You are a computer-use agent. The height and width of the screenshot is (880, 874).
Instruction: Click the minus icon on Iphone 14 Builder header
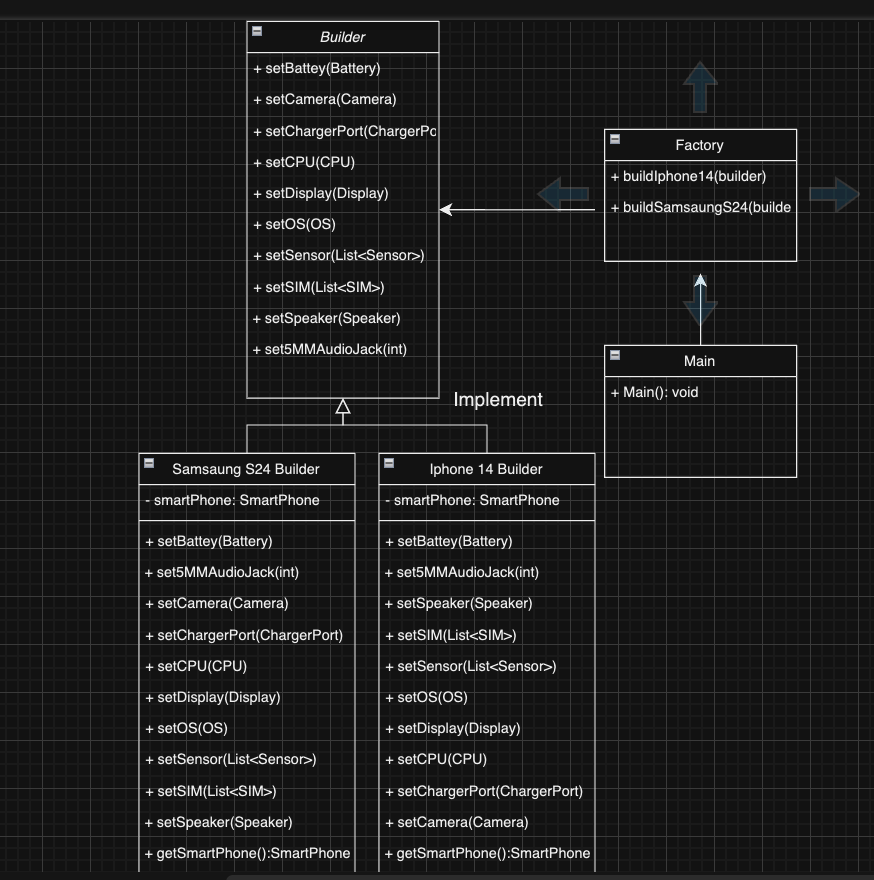coord(390,462)
